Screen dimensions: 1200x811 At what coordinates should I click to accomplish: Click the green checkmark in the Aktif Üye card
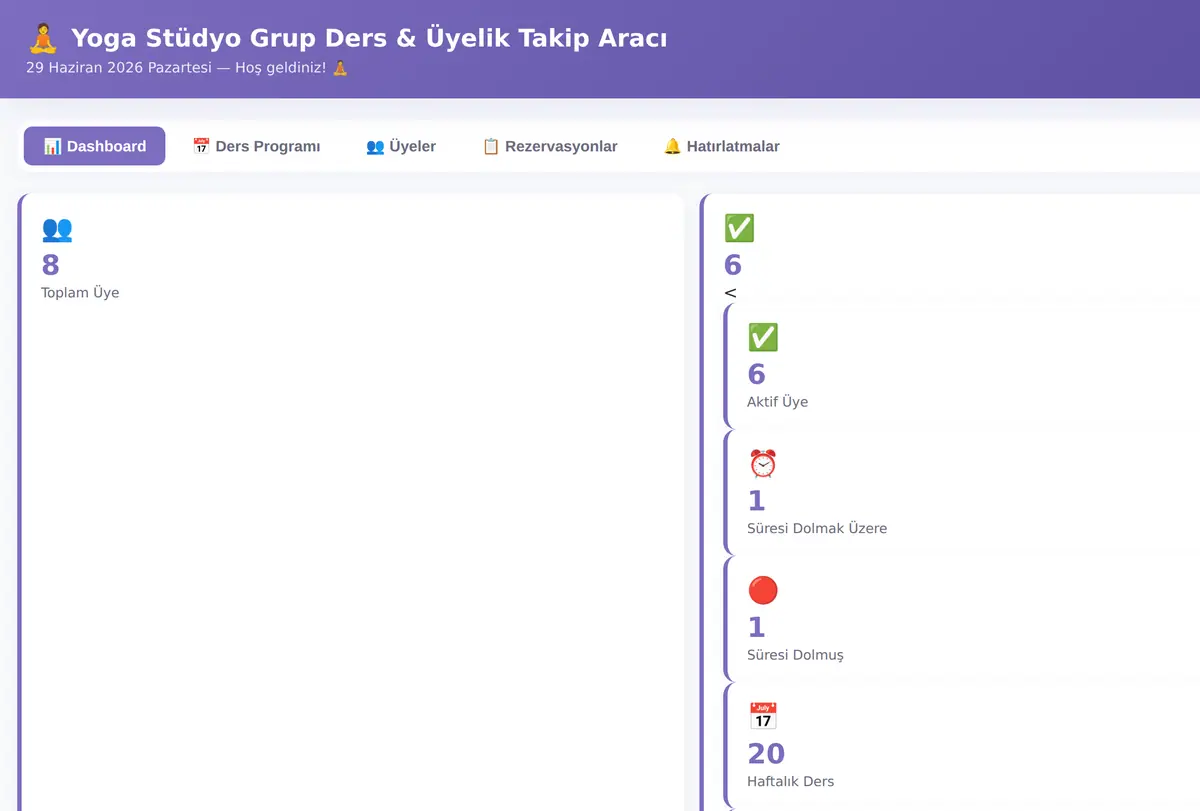[x=763, y=338]
